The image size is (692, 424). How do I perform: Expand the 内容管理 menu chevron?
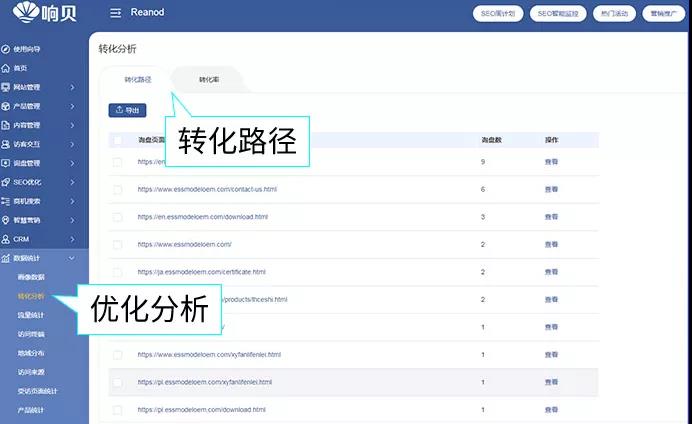tap(72, 125)
